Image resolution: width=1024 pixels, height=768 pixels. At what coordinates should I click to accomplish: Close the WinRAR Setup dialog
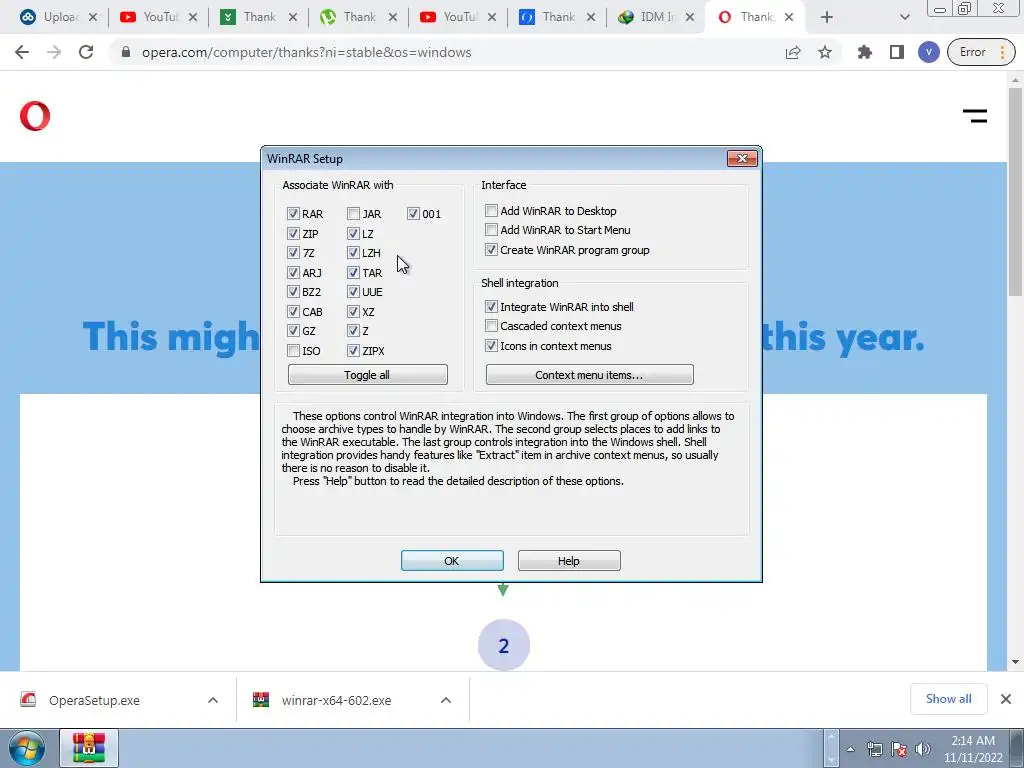pos(742,158)
